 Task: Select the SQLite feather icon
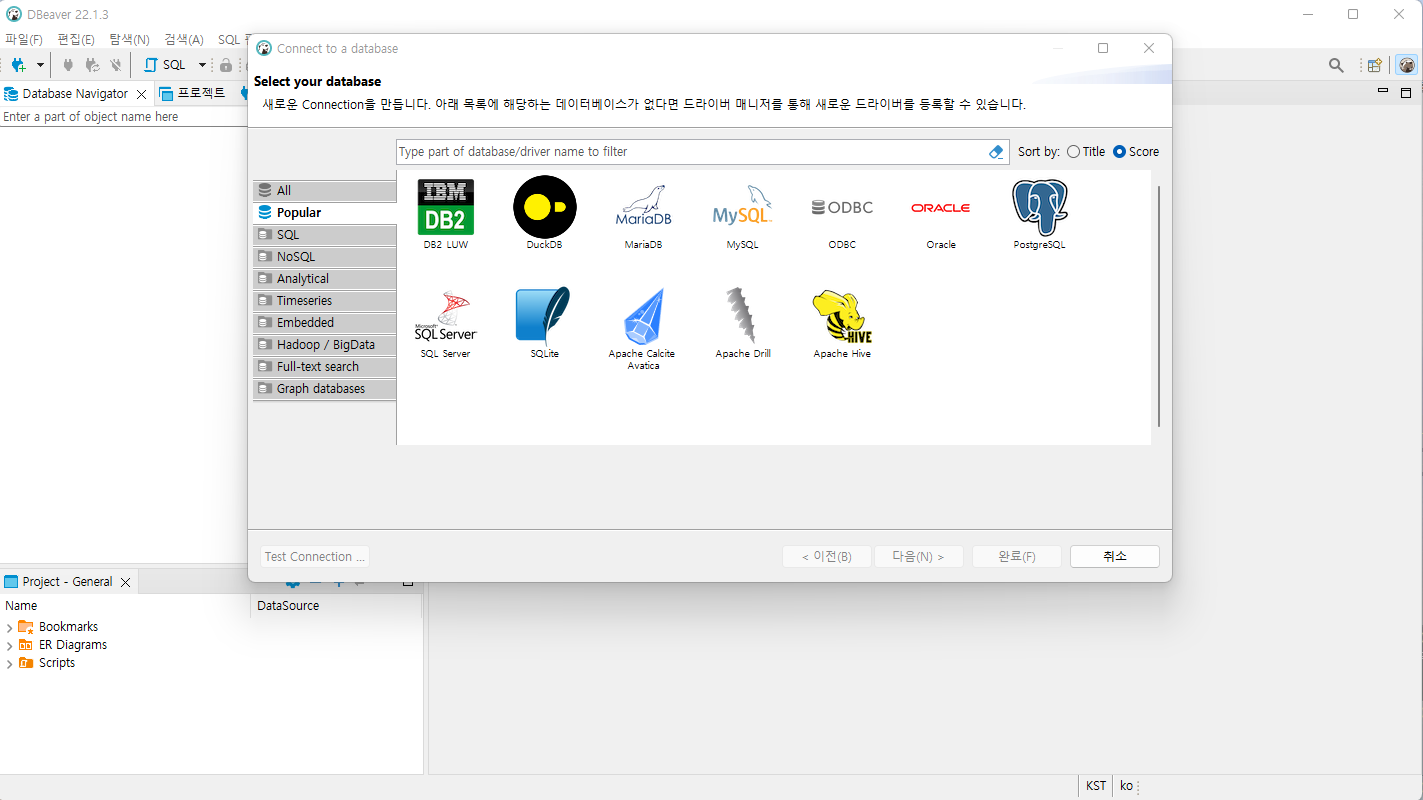[x=544, y=316]
